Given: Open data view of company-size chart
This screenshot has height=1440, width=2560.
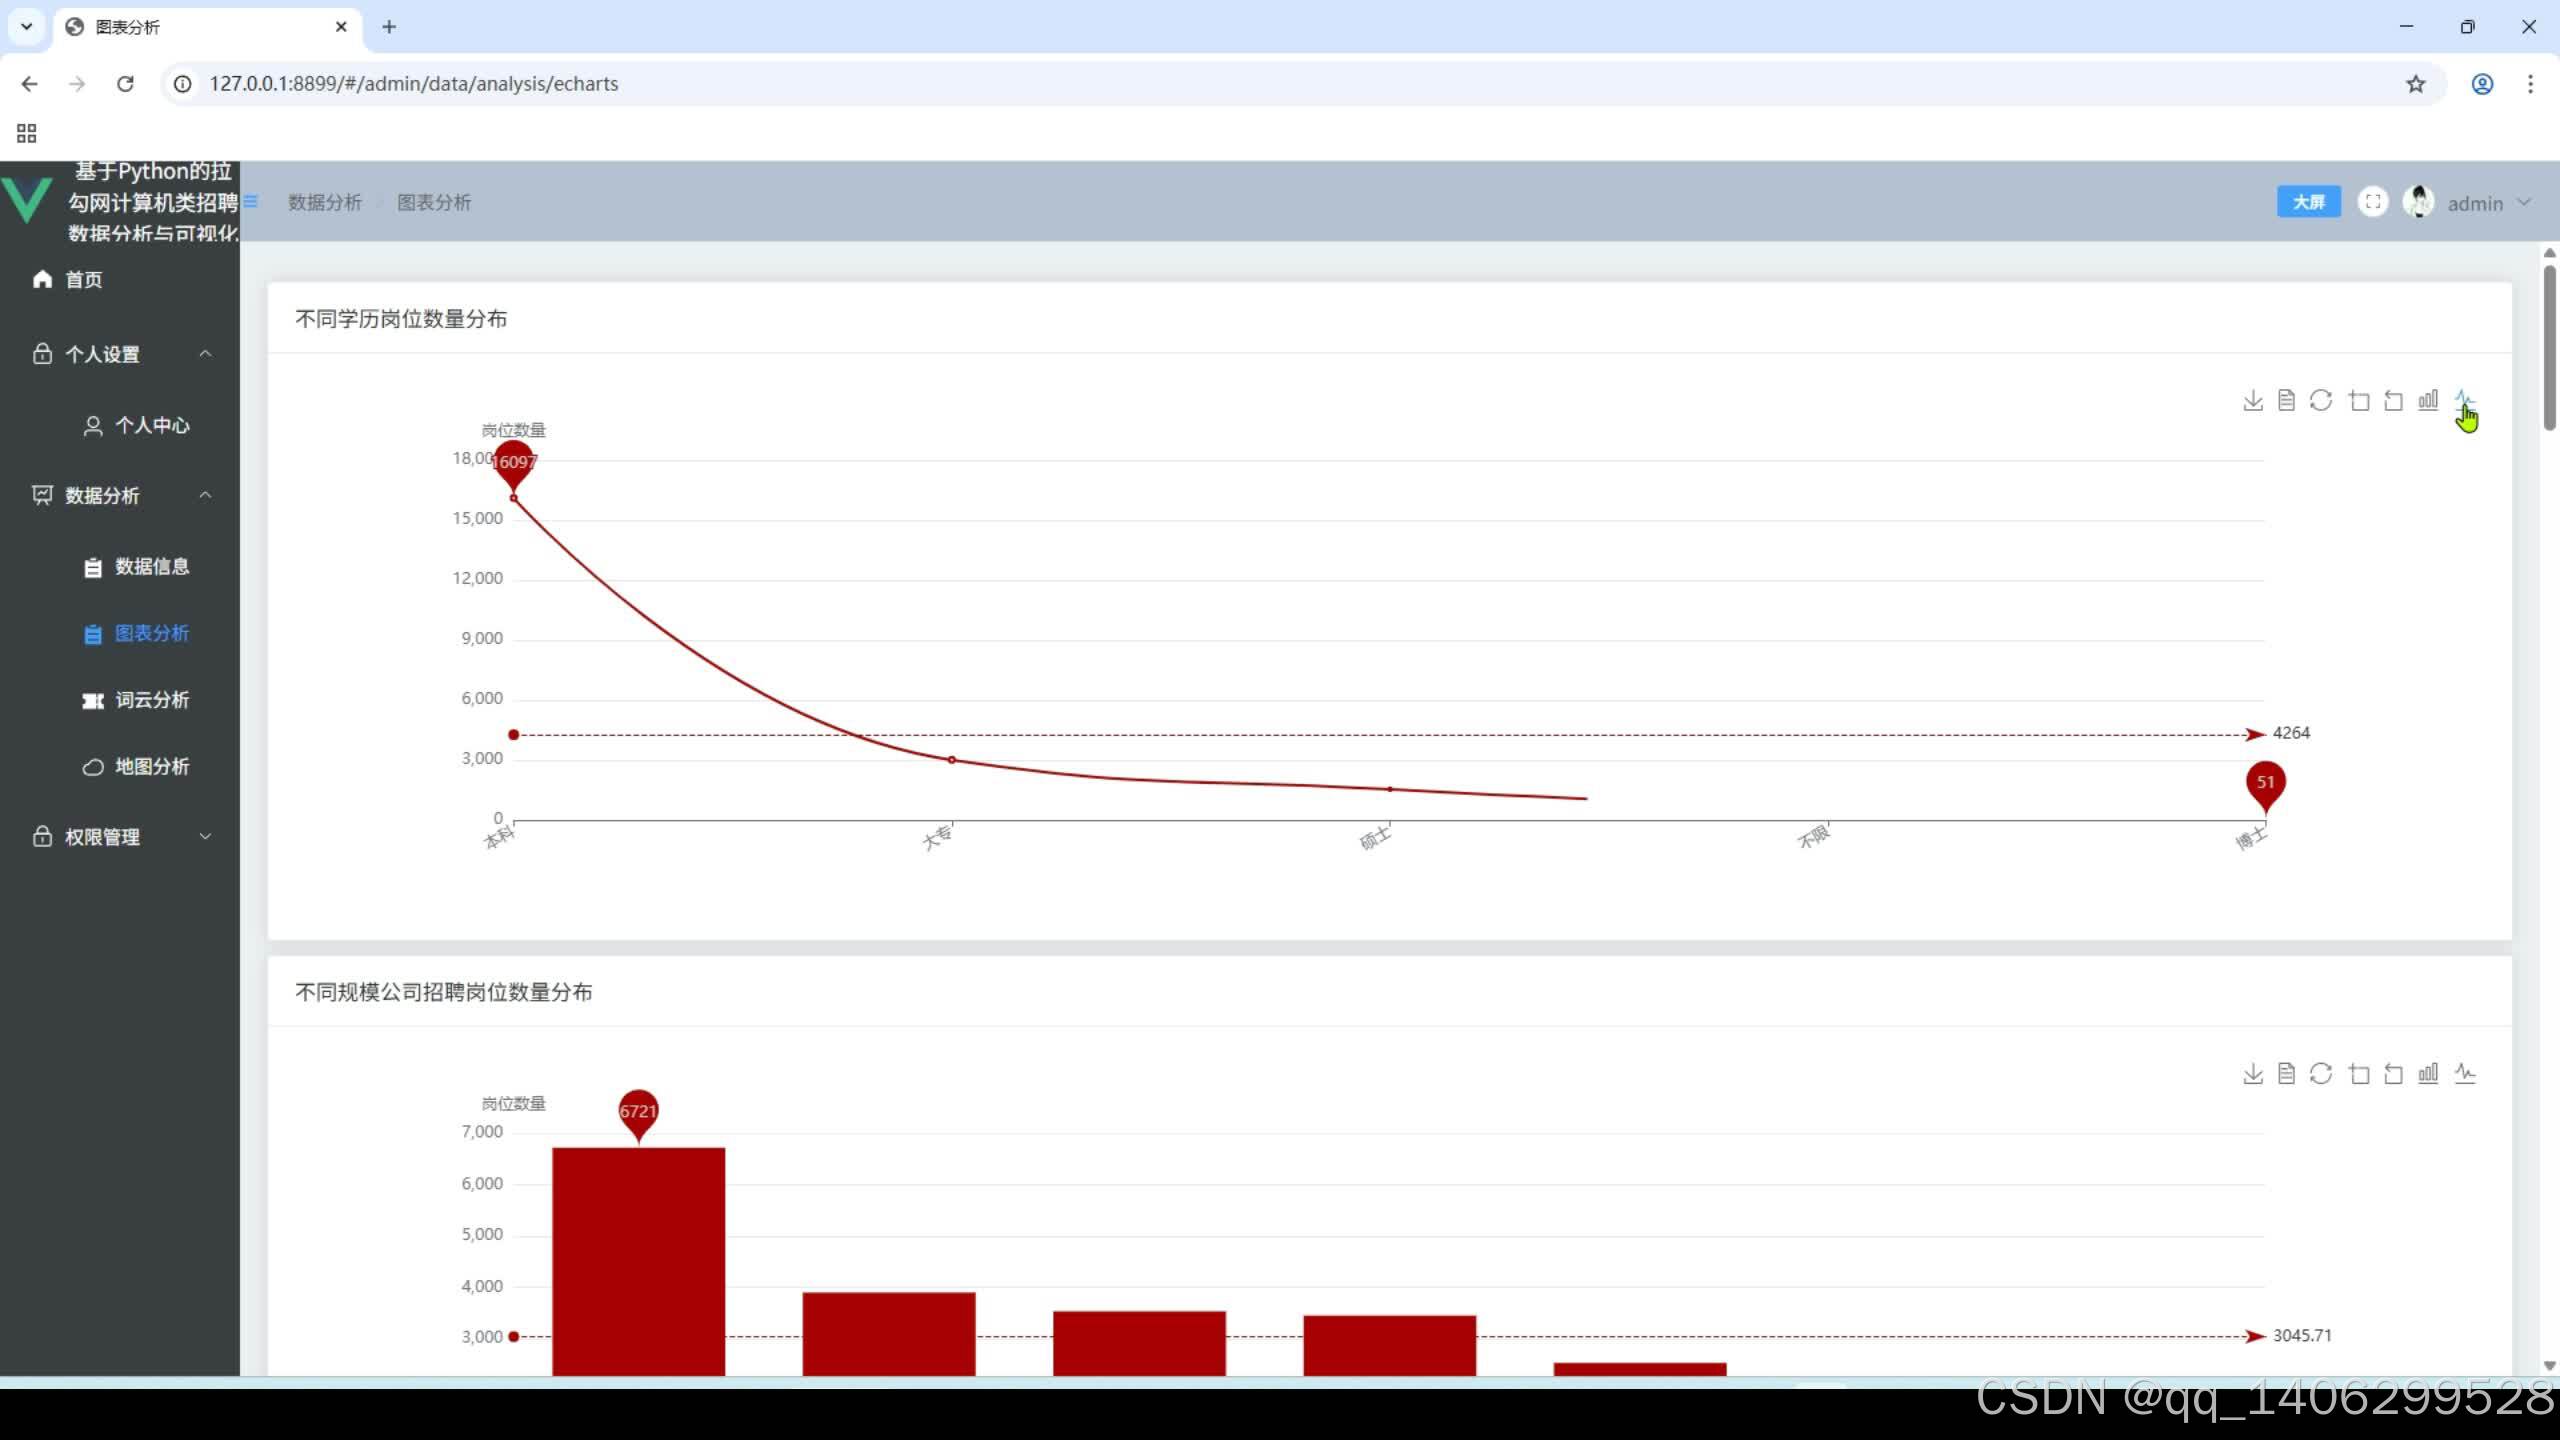Looking at the screenshot, I should (x=2286, y=1074).
